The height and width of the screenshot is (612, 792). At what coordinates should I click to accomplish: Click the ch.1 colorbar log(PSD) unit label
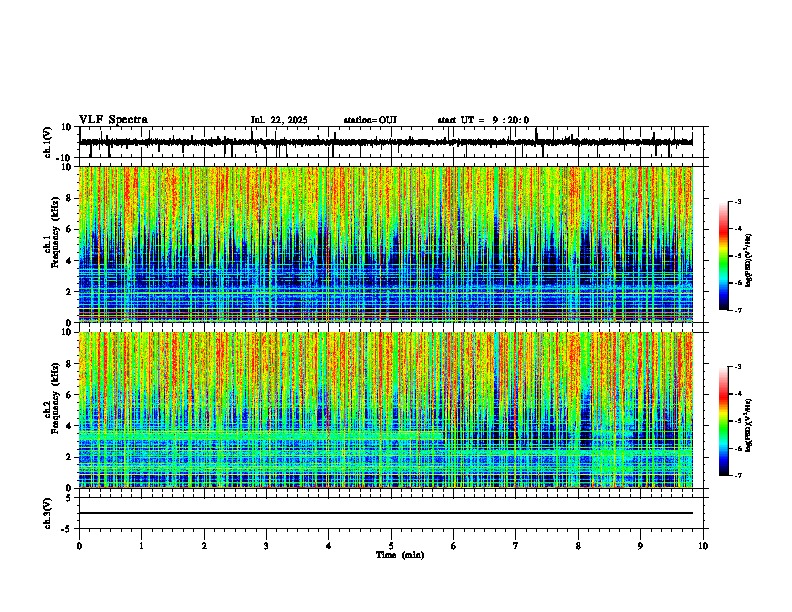(x=749, y=260)
